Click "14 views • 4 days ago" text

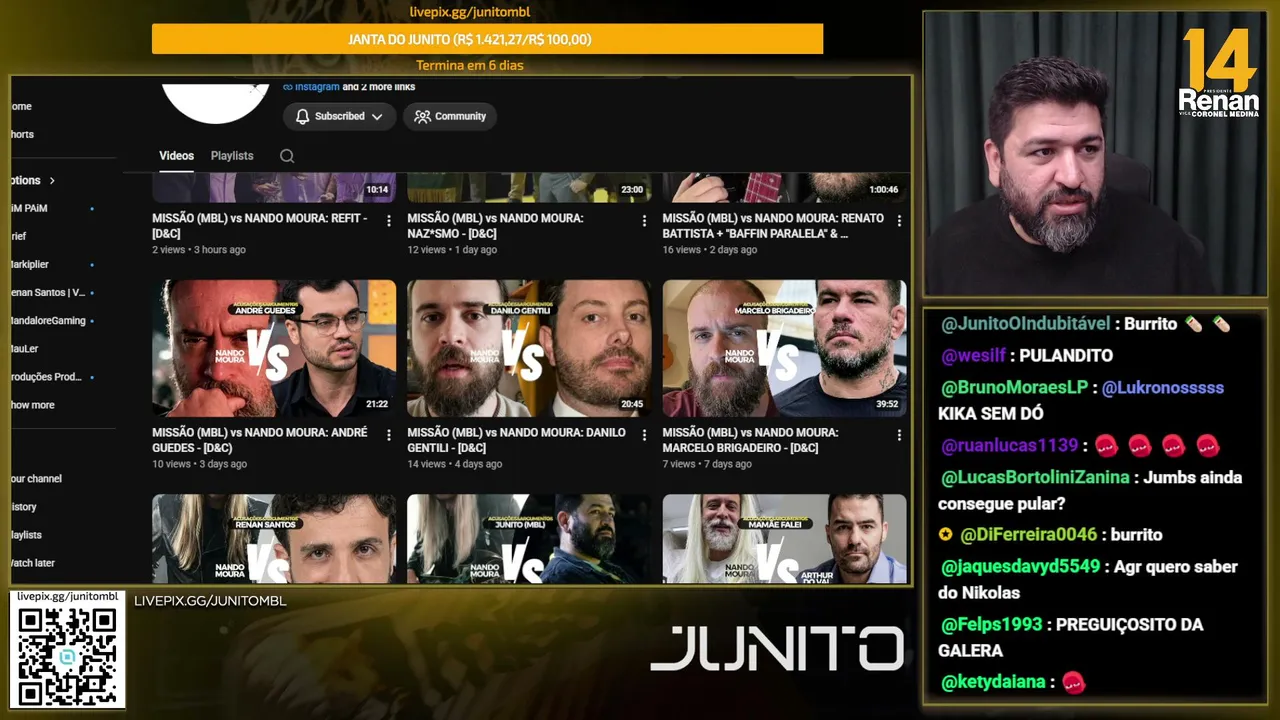click(x=455, y=464)
